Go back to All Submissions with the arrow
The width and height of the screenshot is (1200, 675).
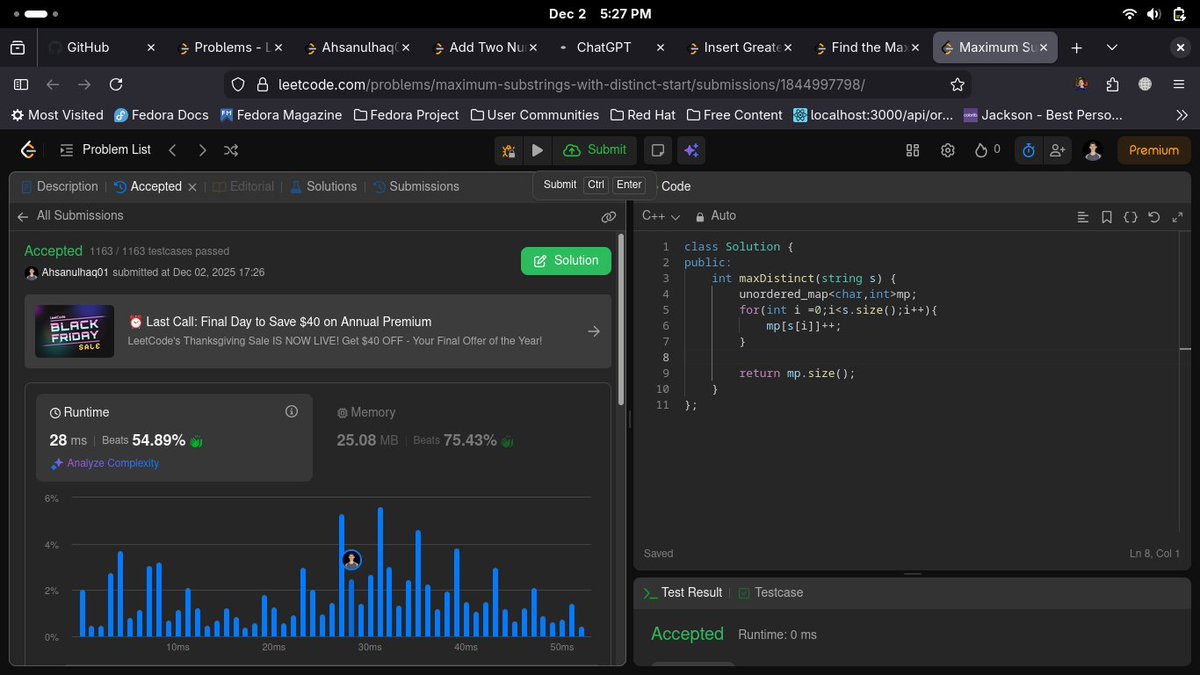coord(22,216)
